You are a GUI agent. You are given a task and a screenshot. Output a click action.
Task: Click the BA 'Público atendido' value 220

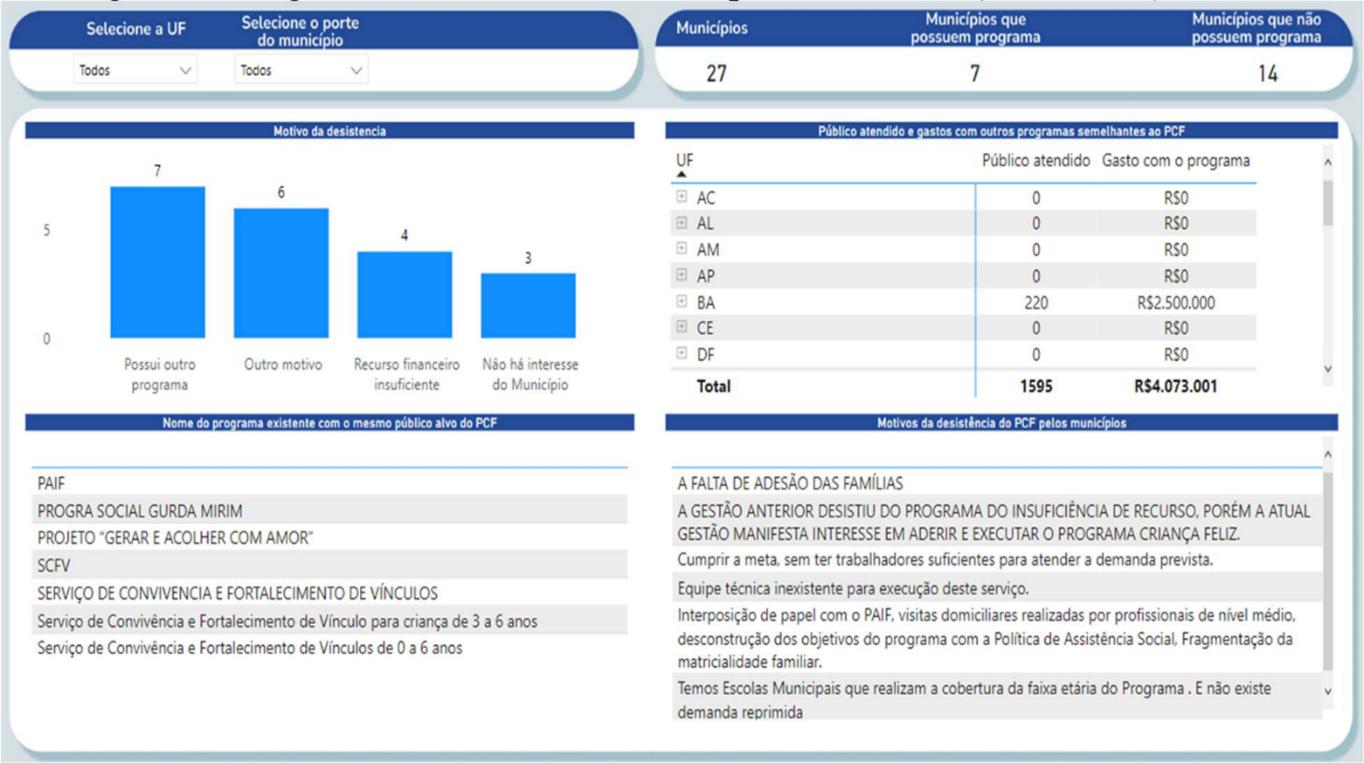(x=1036, y=302)
